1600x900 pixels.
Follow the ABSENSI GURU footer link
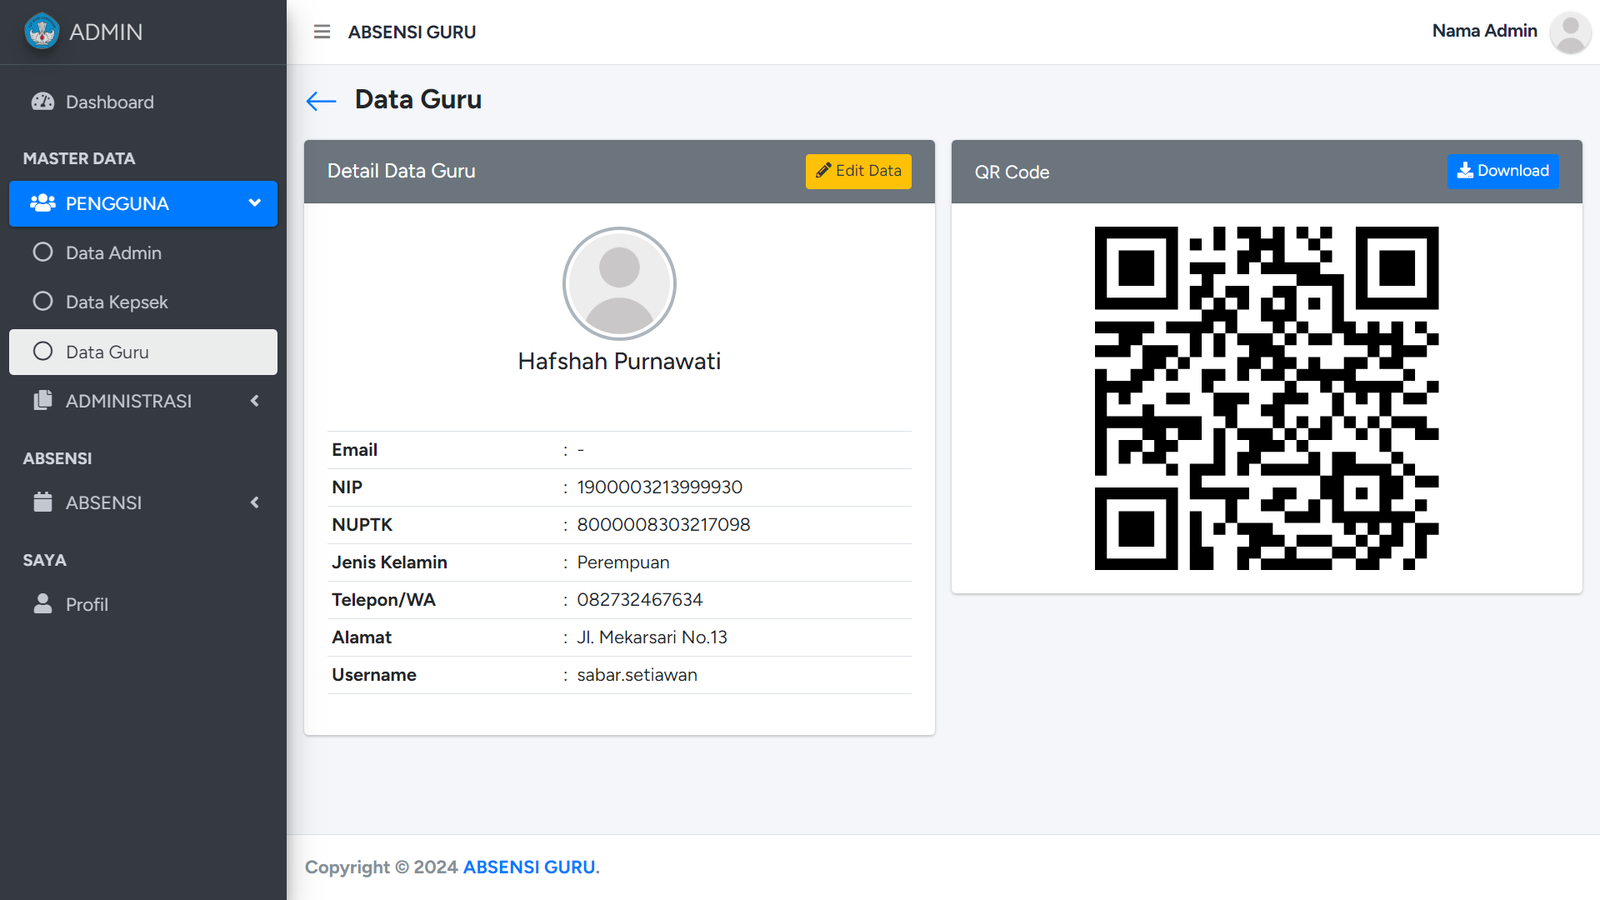[x=529, y=867]
